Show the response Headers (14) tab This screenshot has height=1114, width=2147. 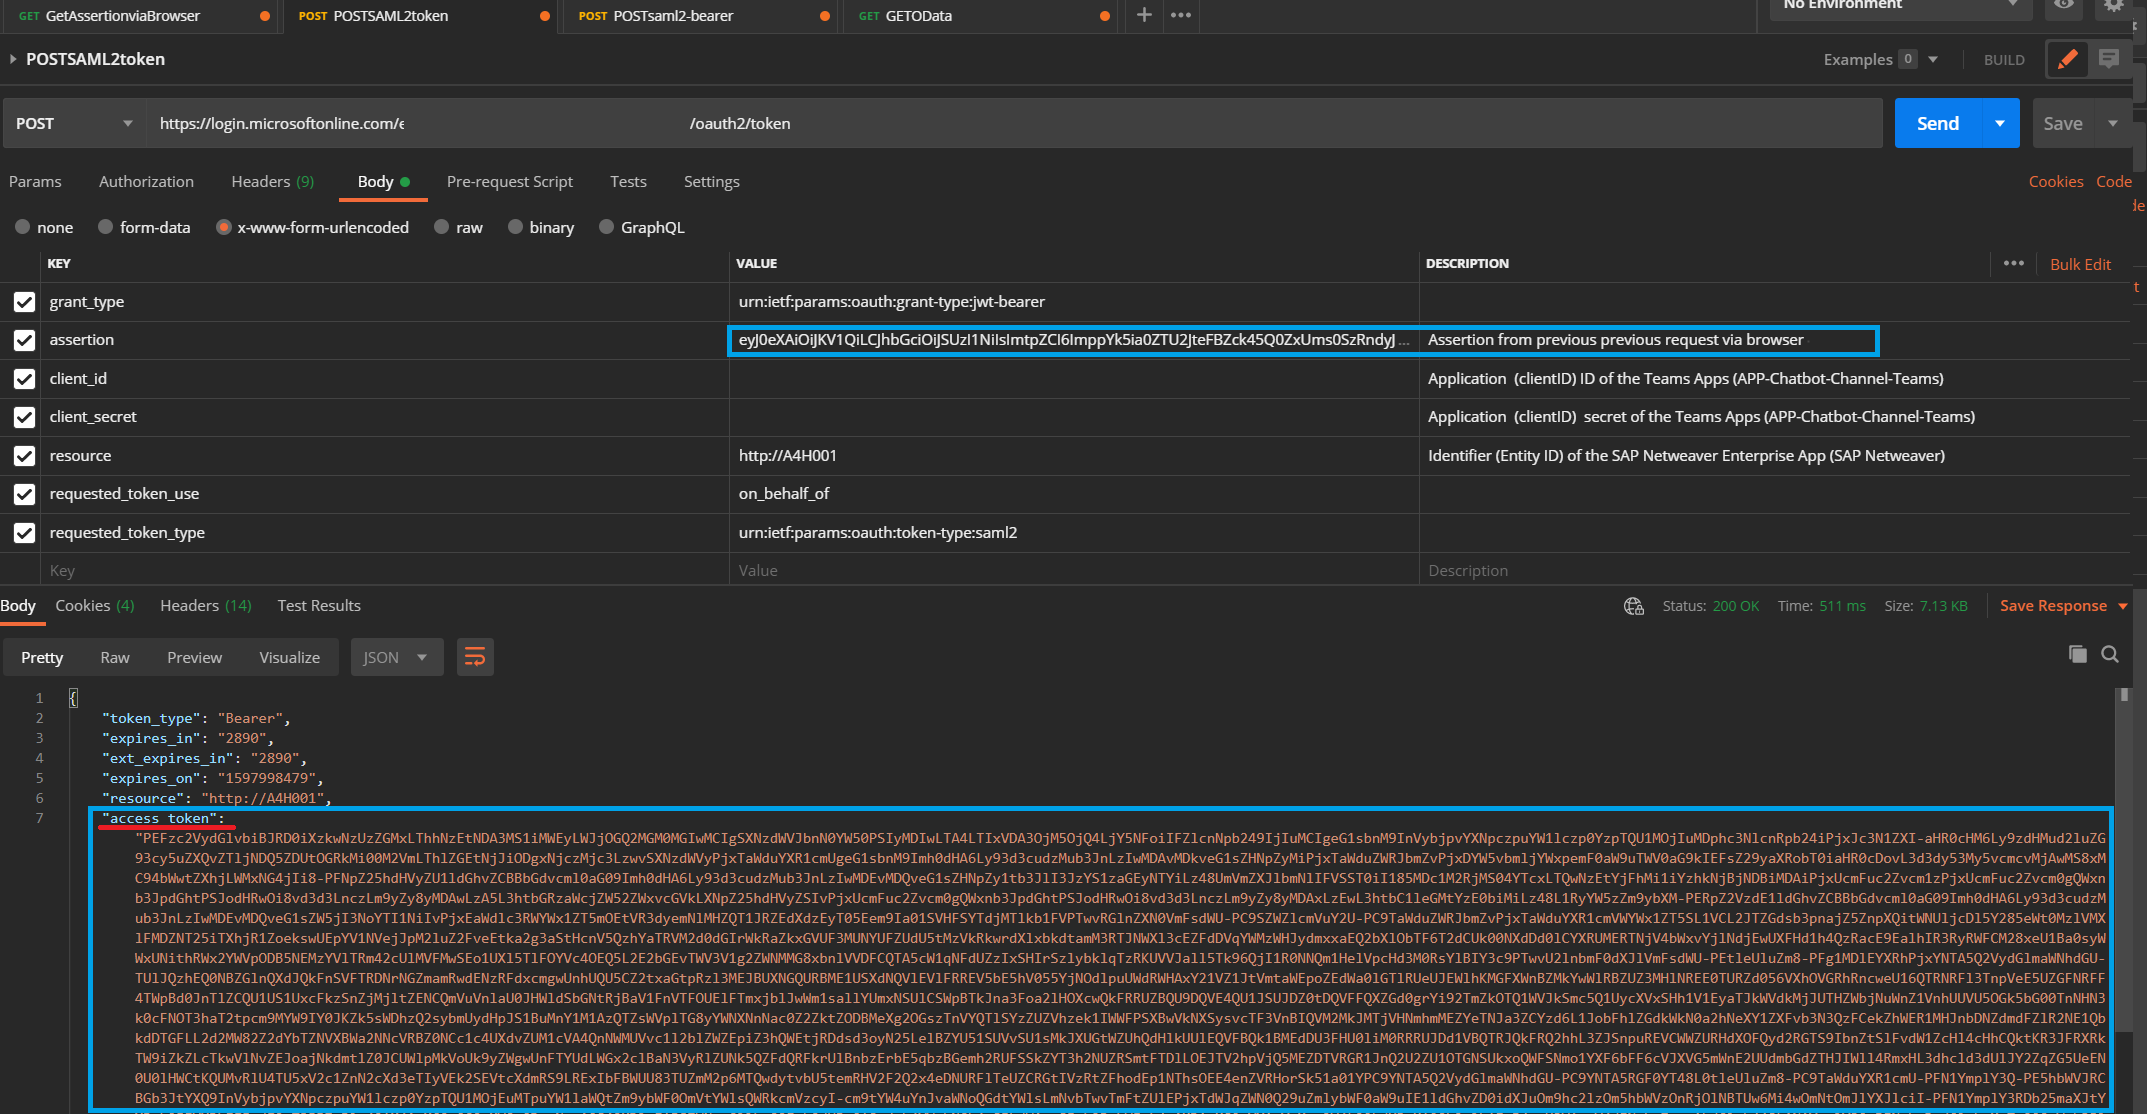tap(206, 605)
